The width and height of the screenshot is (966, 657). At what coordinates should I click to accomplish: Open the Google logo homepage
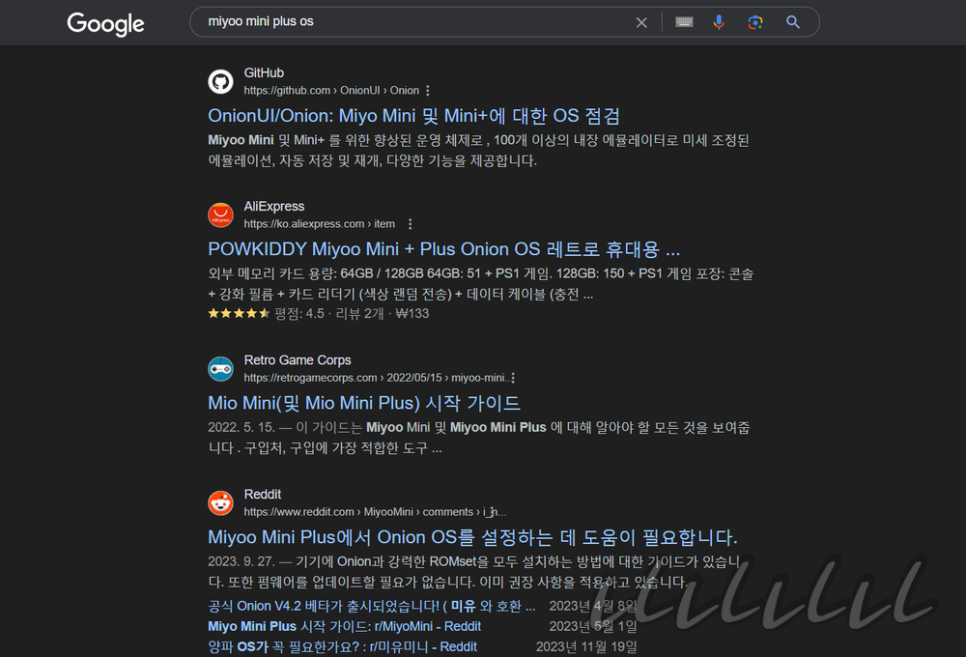(x=105, y=23)
